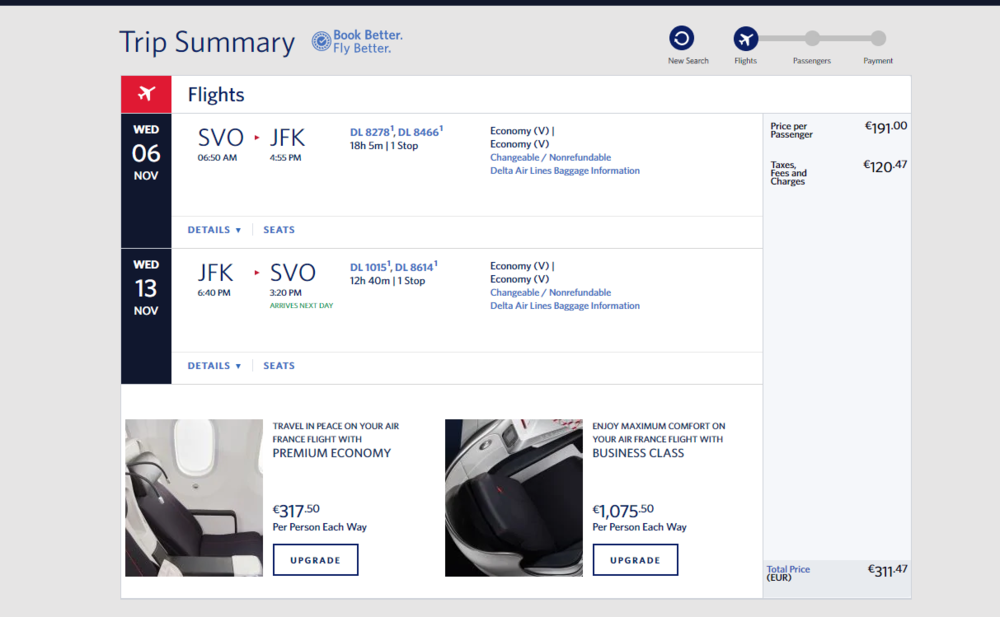The width and height of the screenshot is (1000, 617).
Task: Click the Payment step circle
Action: coord(878,38)
